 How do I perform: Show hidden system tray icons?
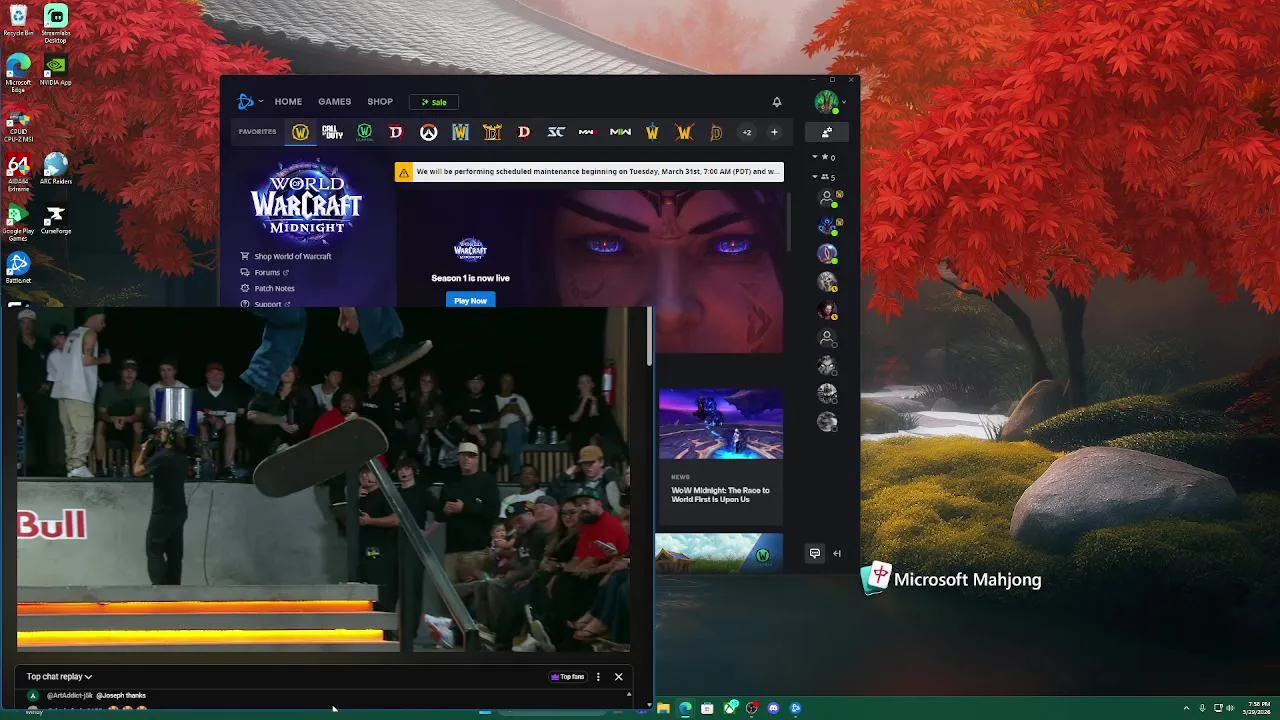pos(1188,708)
